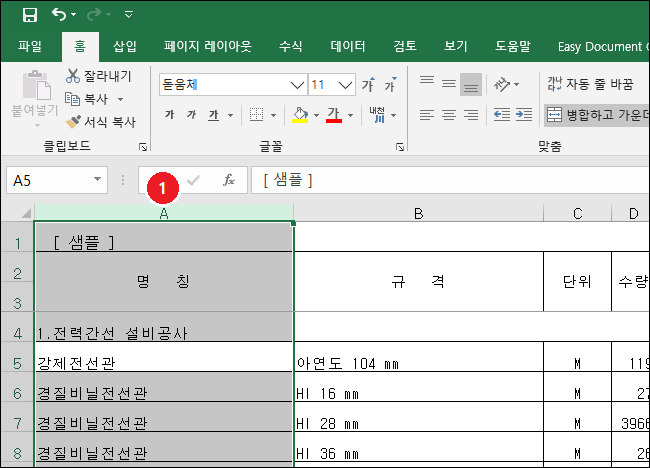Click the Insert Function fx icon

pos(228,180)
